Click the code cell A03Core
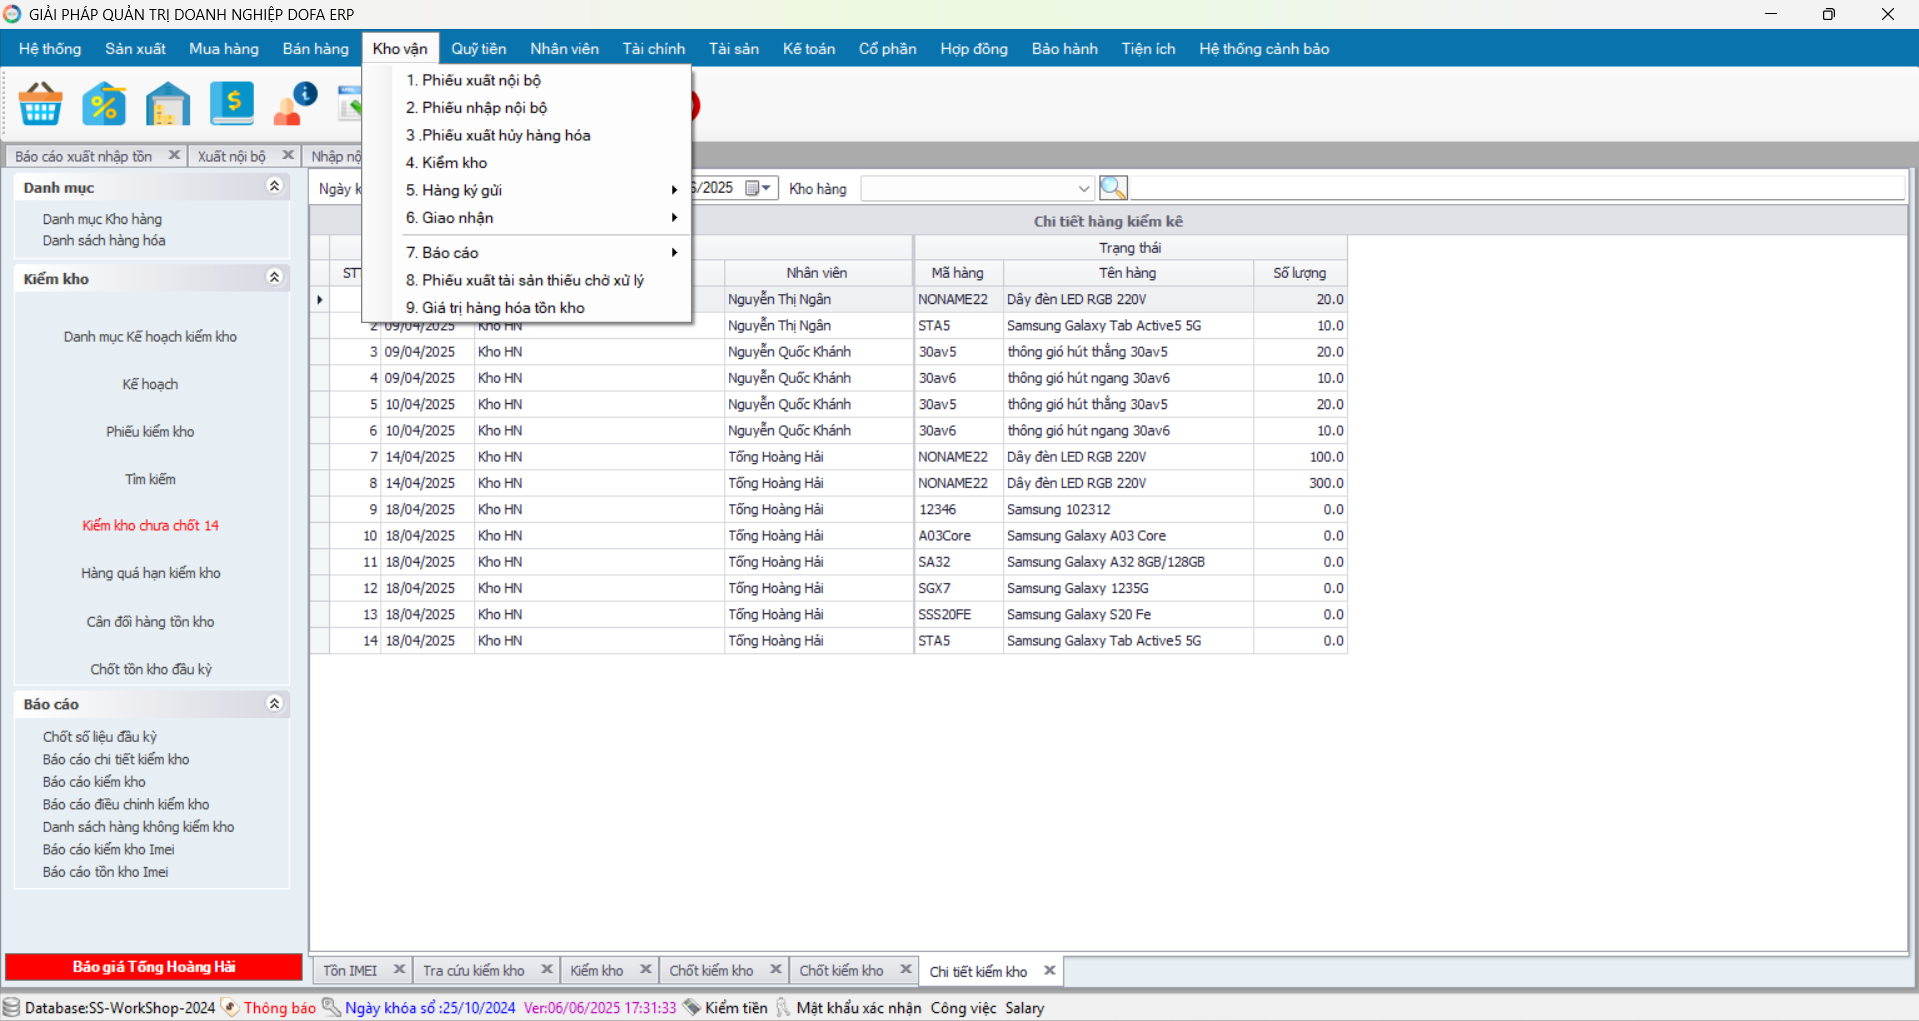The image size is (1919, 1021). (x=958, y=536)
